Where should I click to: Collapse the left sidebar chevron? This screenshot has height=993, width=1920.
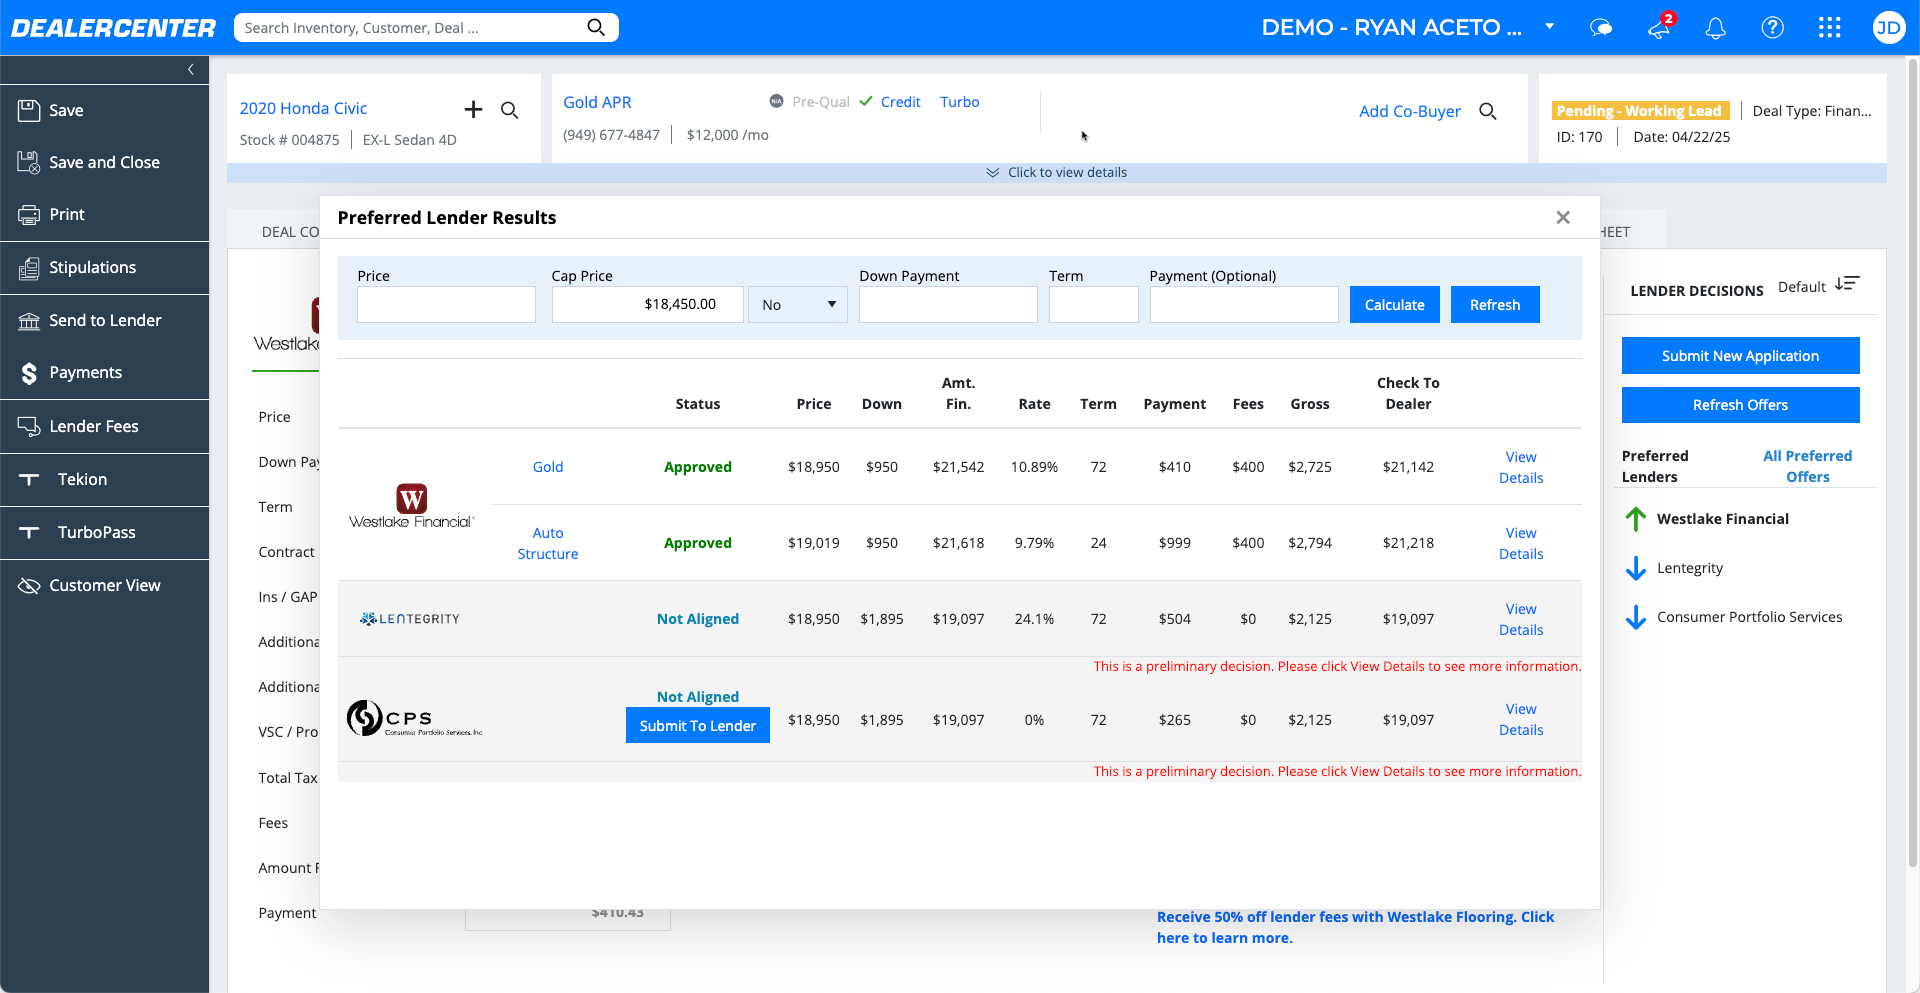click(191, 69)
